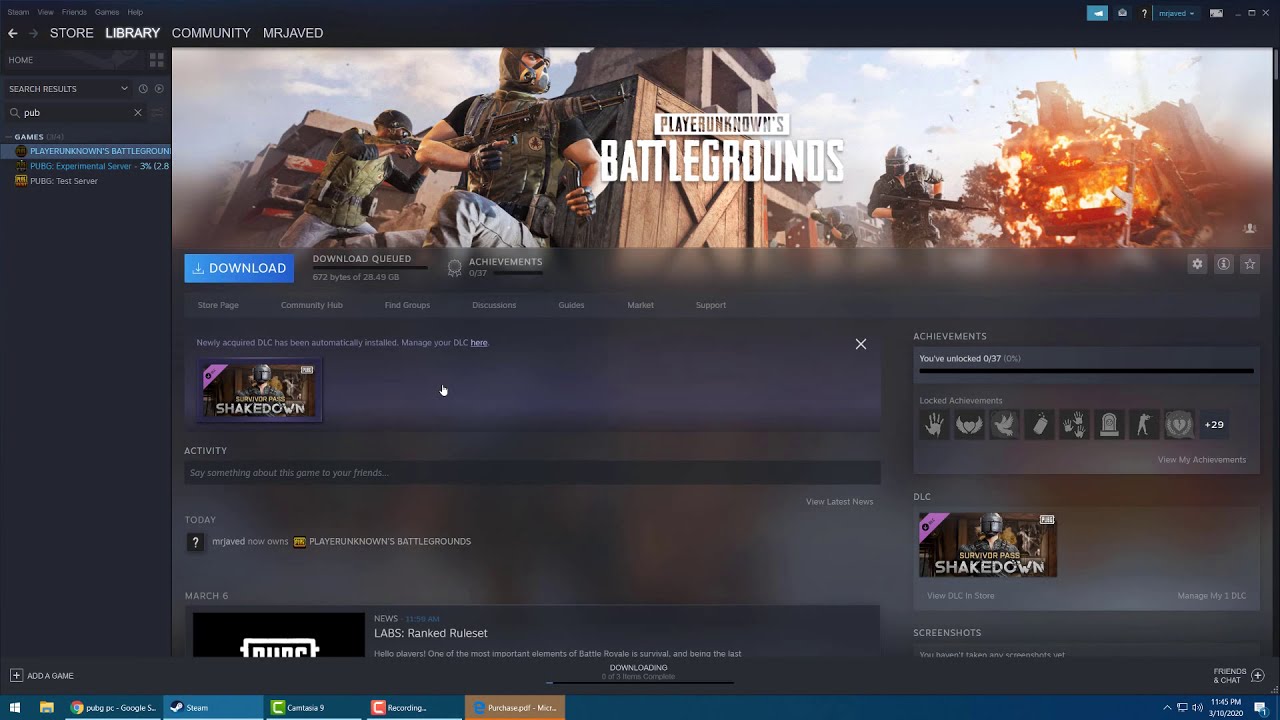Image resolution: width=1280 pixels, height=720 pixels.
Task: Open Friends & Chat plus icon
Action: coord(1258,676)
